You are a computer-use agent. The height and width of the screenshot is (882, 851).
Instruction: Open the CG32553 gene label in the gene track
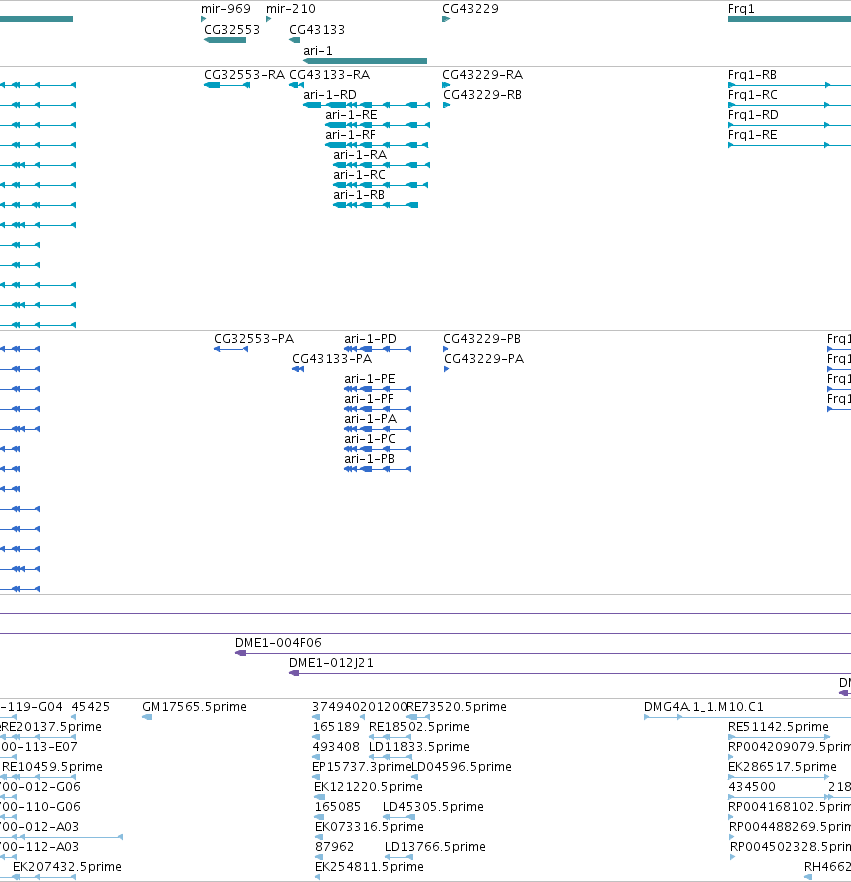point(232,30)
